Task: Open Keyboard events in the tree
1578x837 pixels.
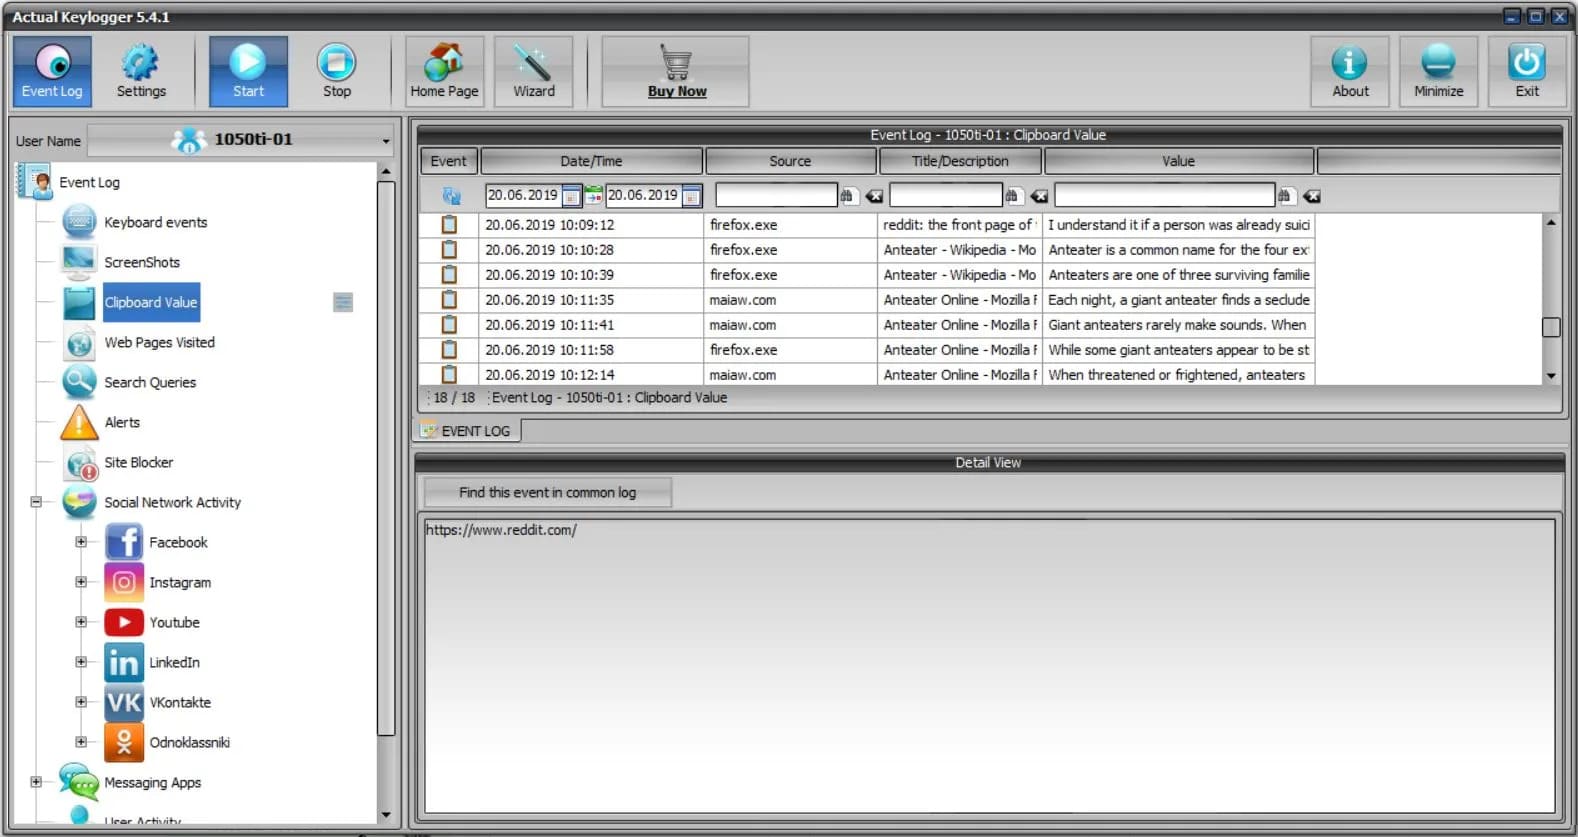Action: (x=155, y=222)
